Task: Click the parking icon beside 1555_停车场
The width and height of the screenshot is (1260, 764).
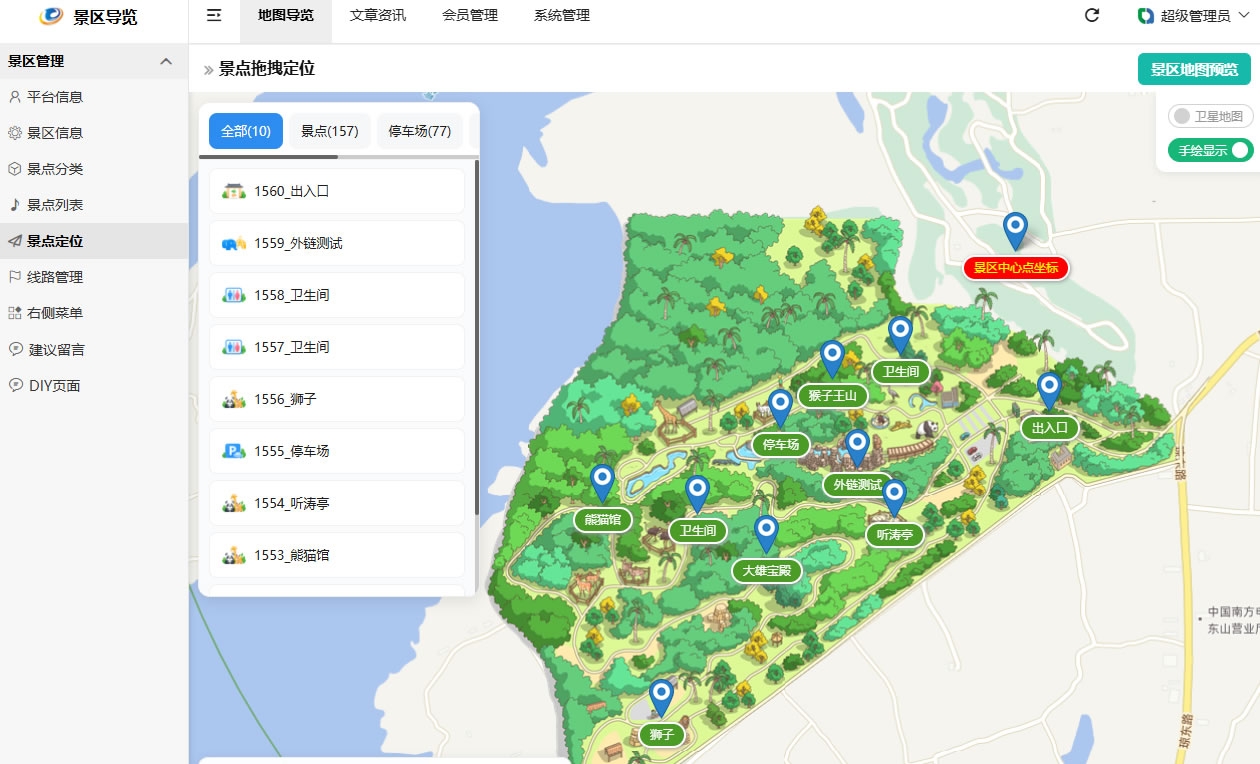Action: 234,451
